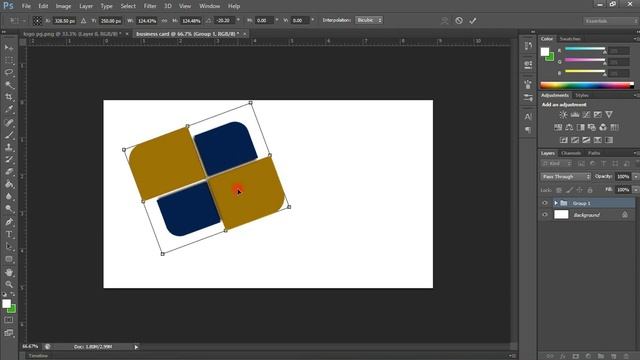The image size is (640, 360).
Task: Commit the transform with the checkmark
Action: pos(473,20)
